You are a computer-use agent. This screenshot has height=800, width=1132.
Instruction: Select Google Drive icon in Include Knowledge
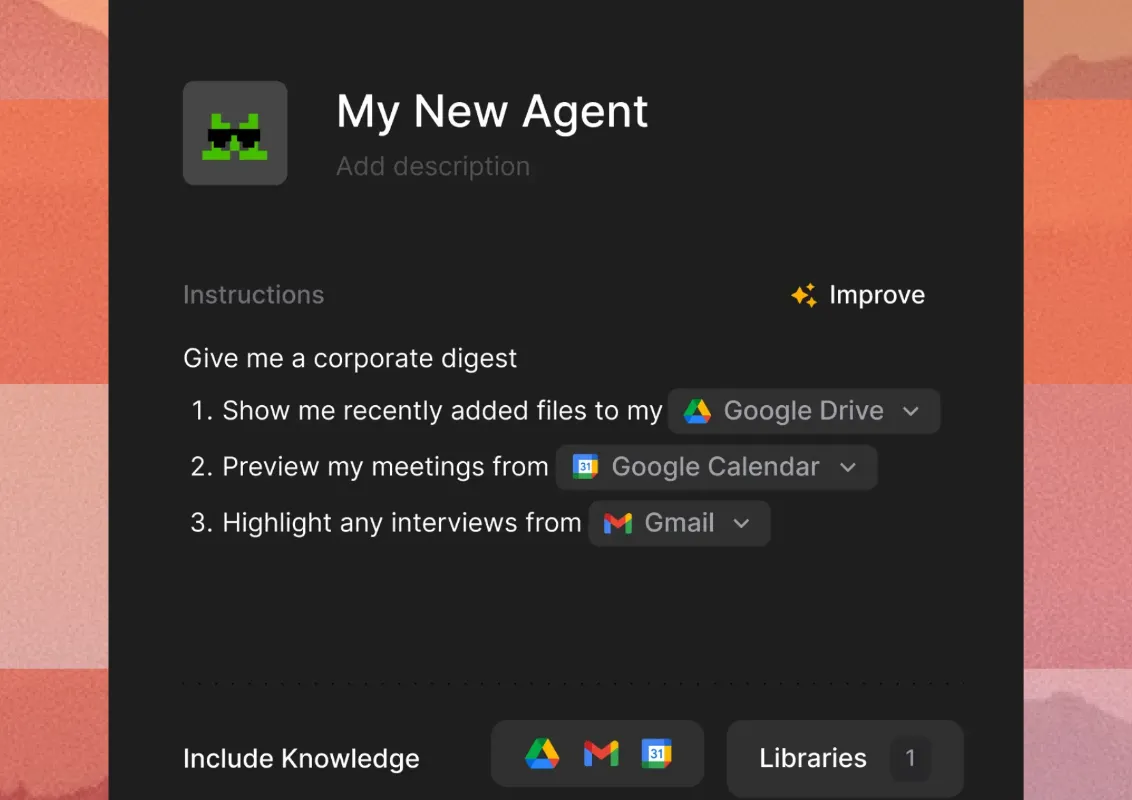coord(542,754)
